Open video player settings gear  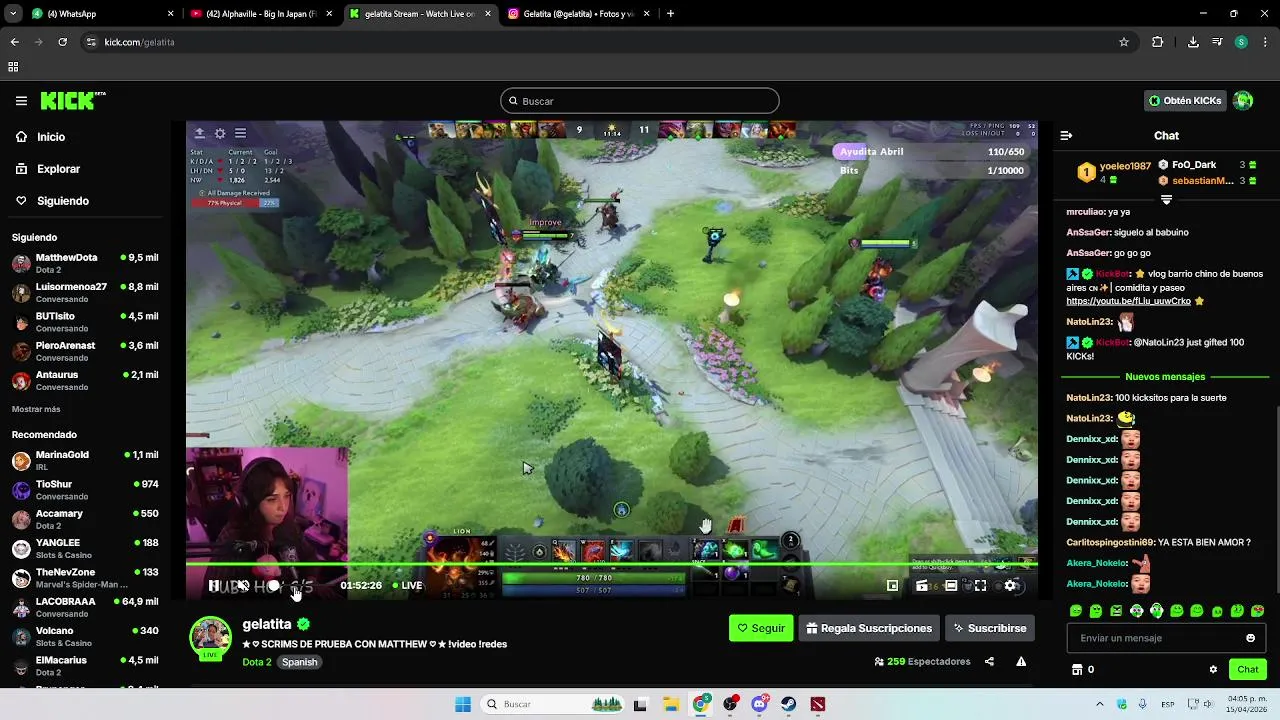[x=1010, y=586]
